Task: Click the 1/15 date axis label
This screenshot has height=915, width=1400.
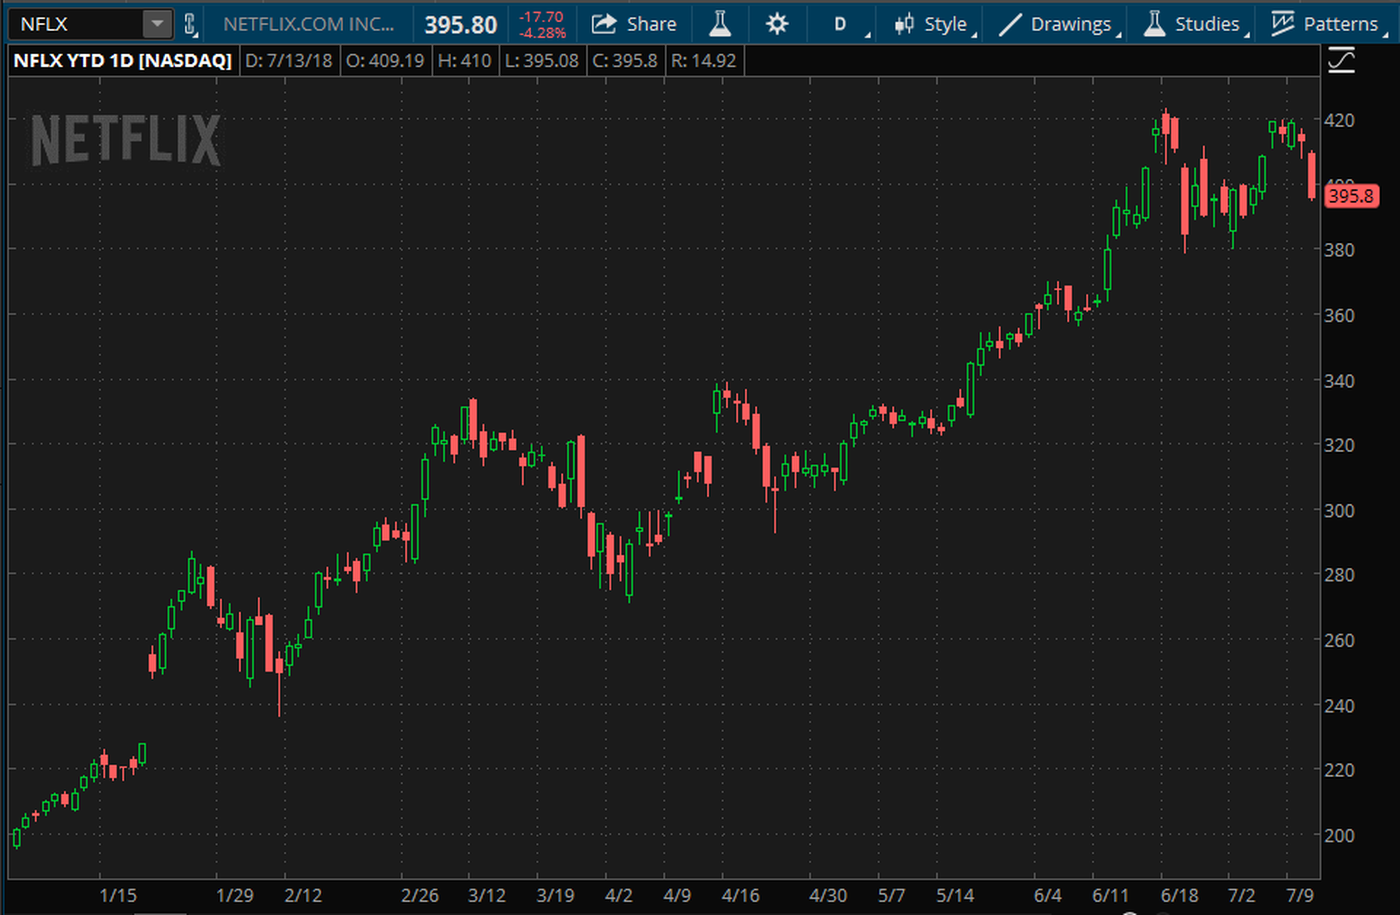Action: (118, 895)
